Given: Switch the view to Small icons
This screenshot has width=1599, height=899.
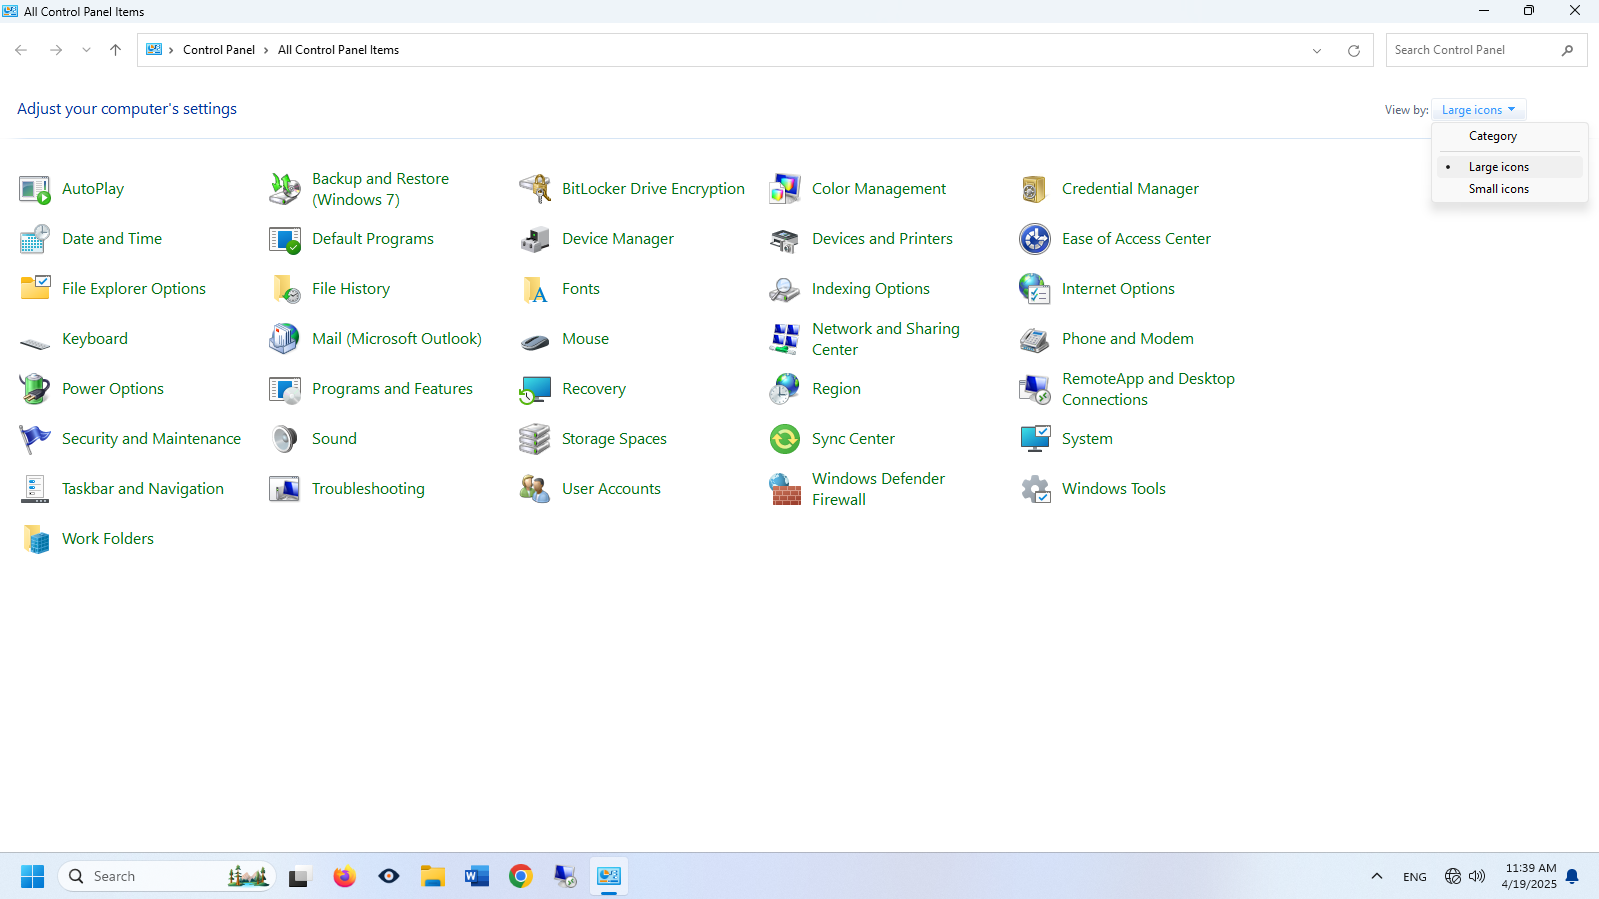Looking at the screenshot, I should coord(1498,189).
